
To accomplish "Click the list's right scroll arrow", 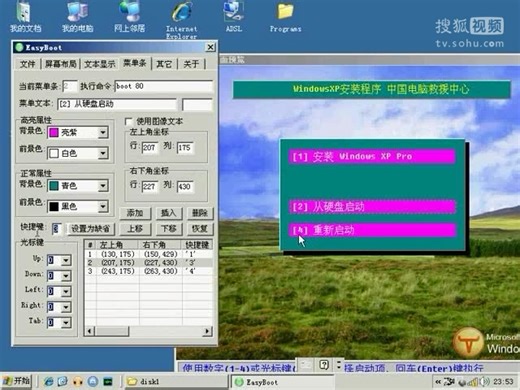I will 208,331.
